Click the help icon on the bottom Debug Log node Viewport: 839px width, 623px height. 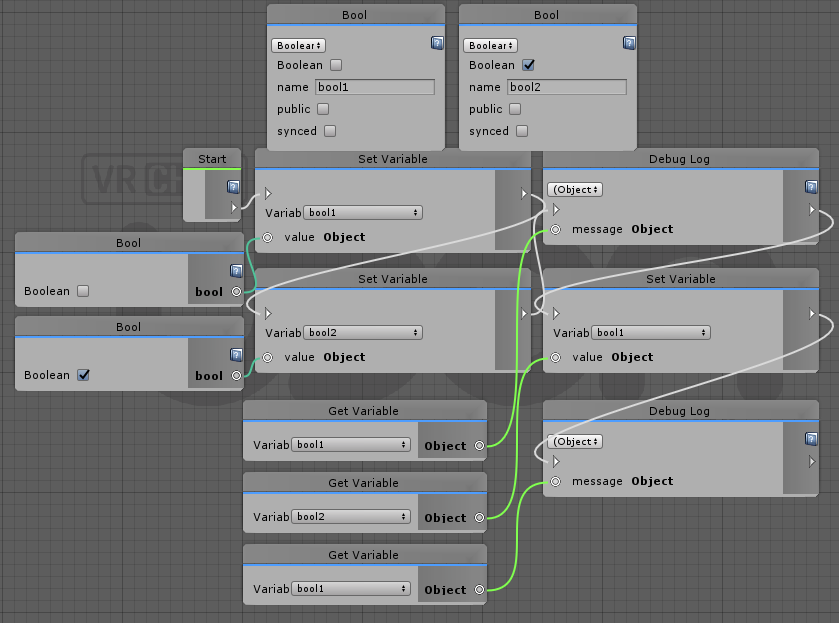(x=811, y=439)
